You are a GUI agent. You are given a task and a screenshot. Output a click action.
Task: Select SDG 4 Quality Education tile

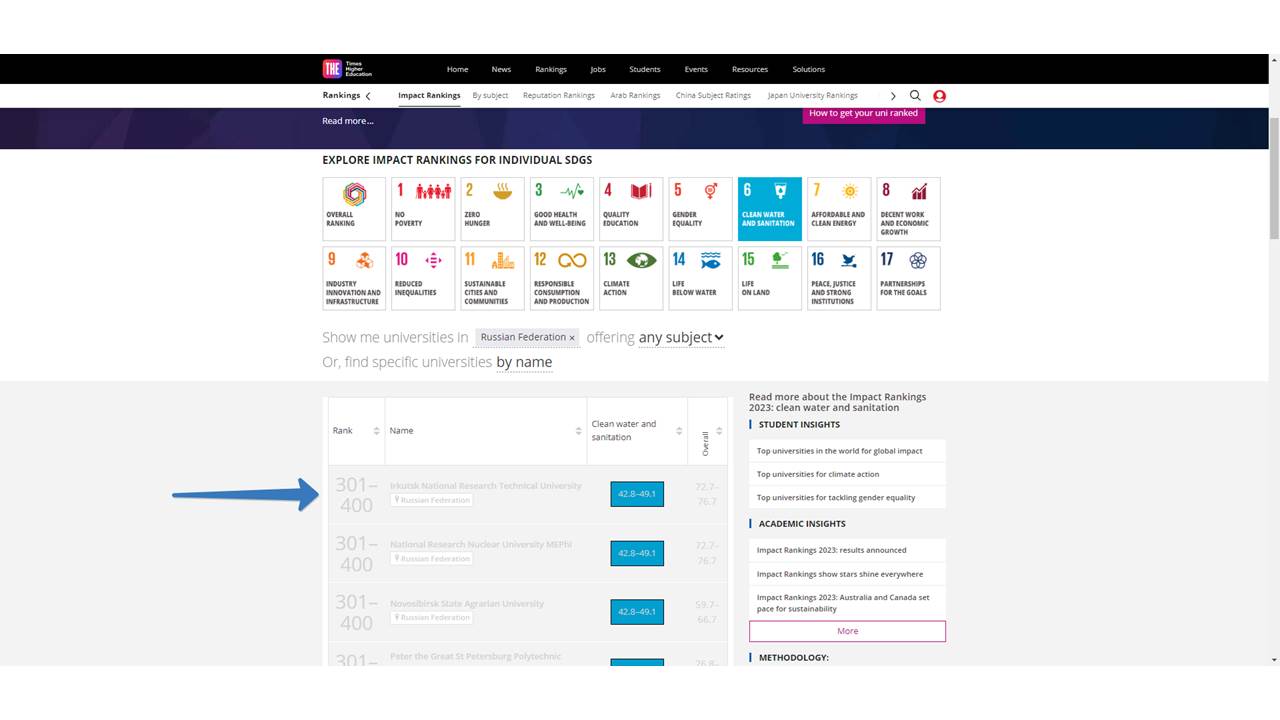tap(631, 209)
